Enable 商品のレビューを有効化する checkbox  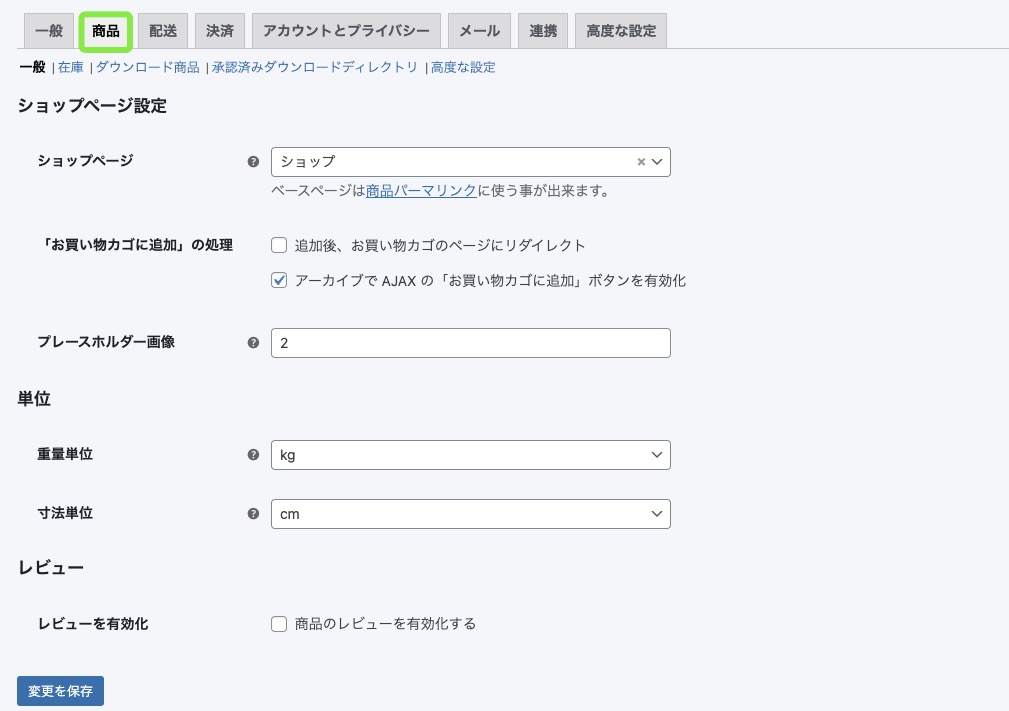click(x=279, y=623)
